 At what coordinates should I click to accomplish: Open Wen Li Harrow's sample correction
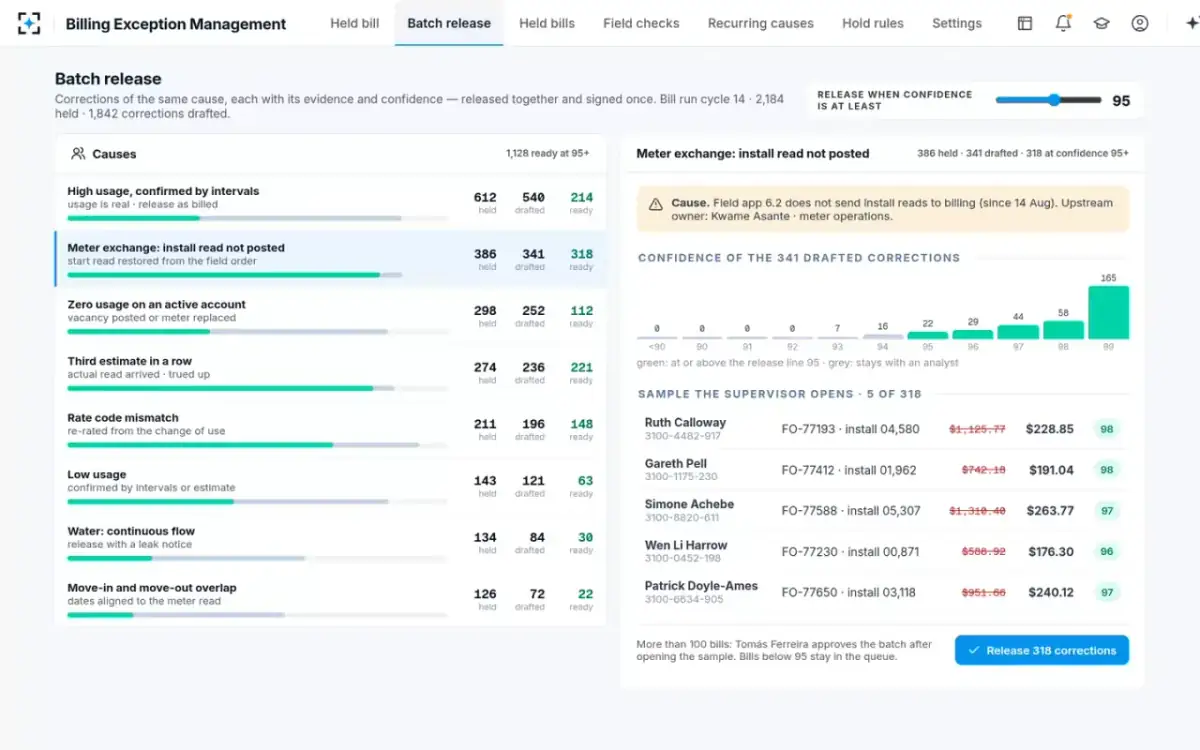coord(883,552)
